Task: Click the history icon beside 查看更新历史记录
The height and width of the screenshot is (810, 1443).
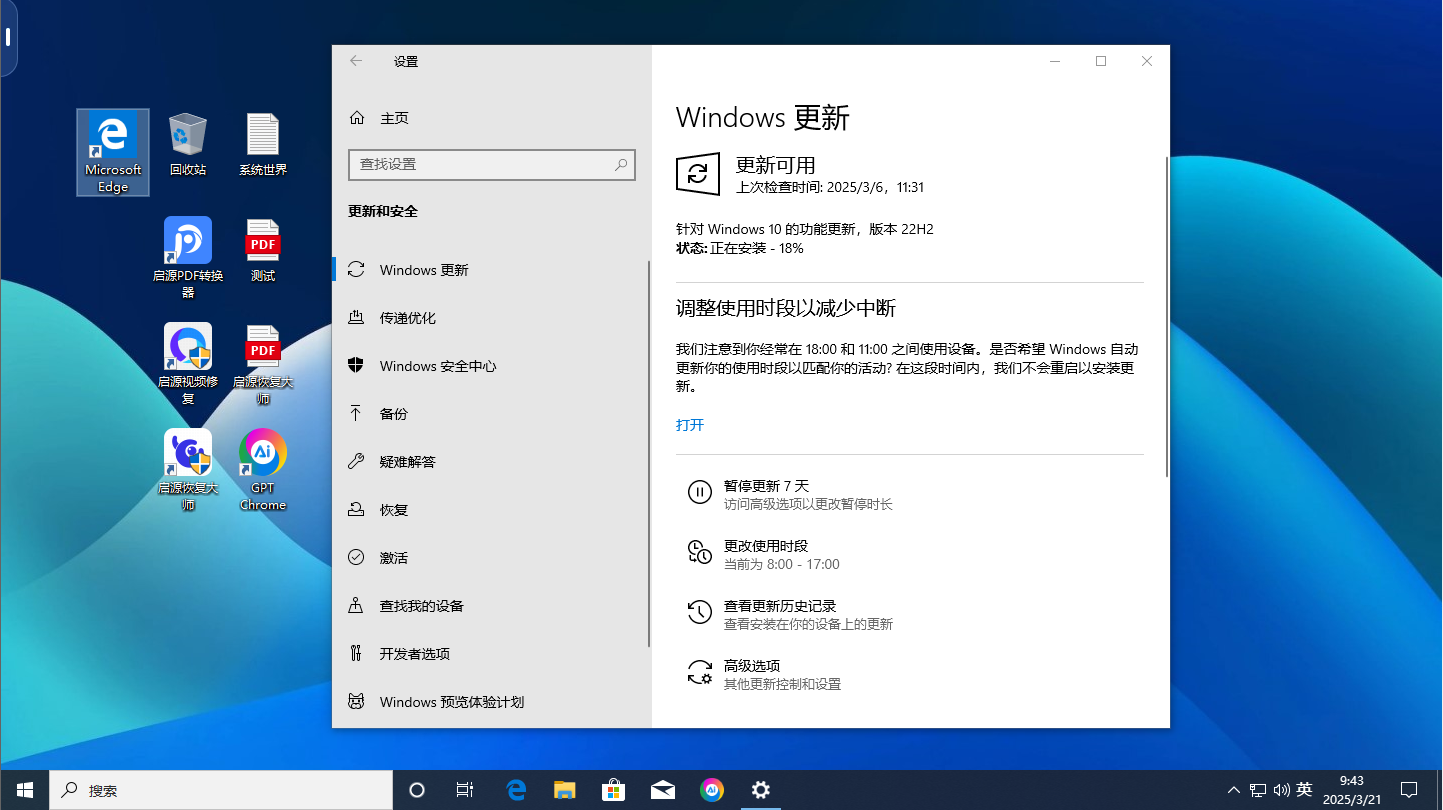Action: tap(699, 611)
